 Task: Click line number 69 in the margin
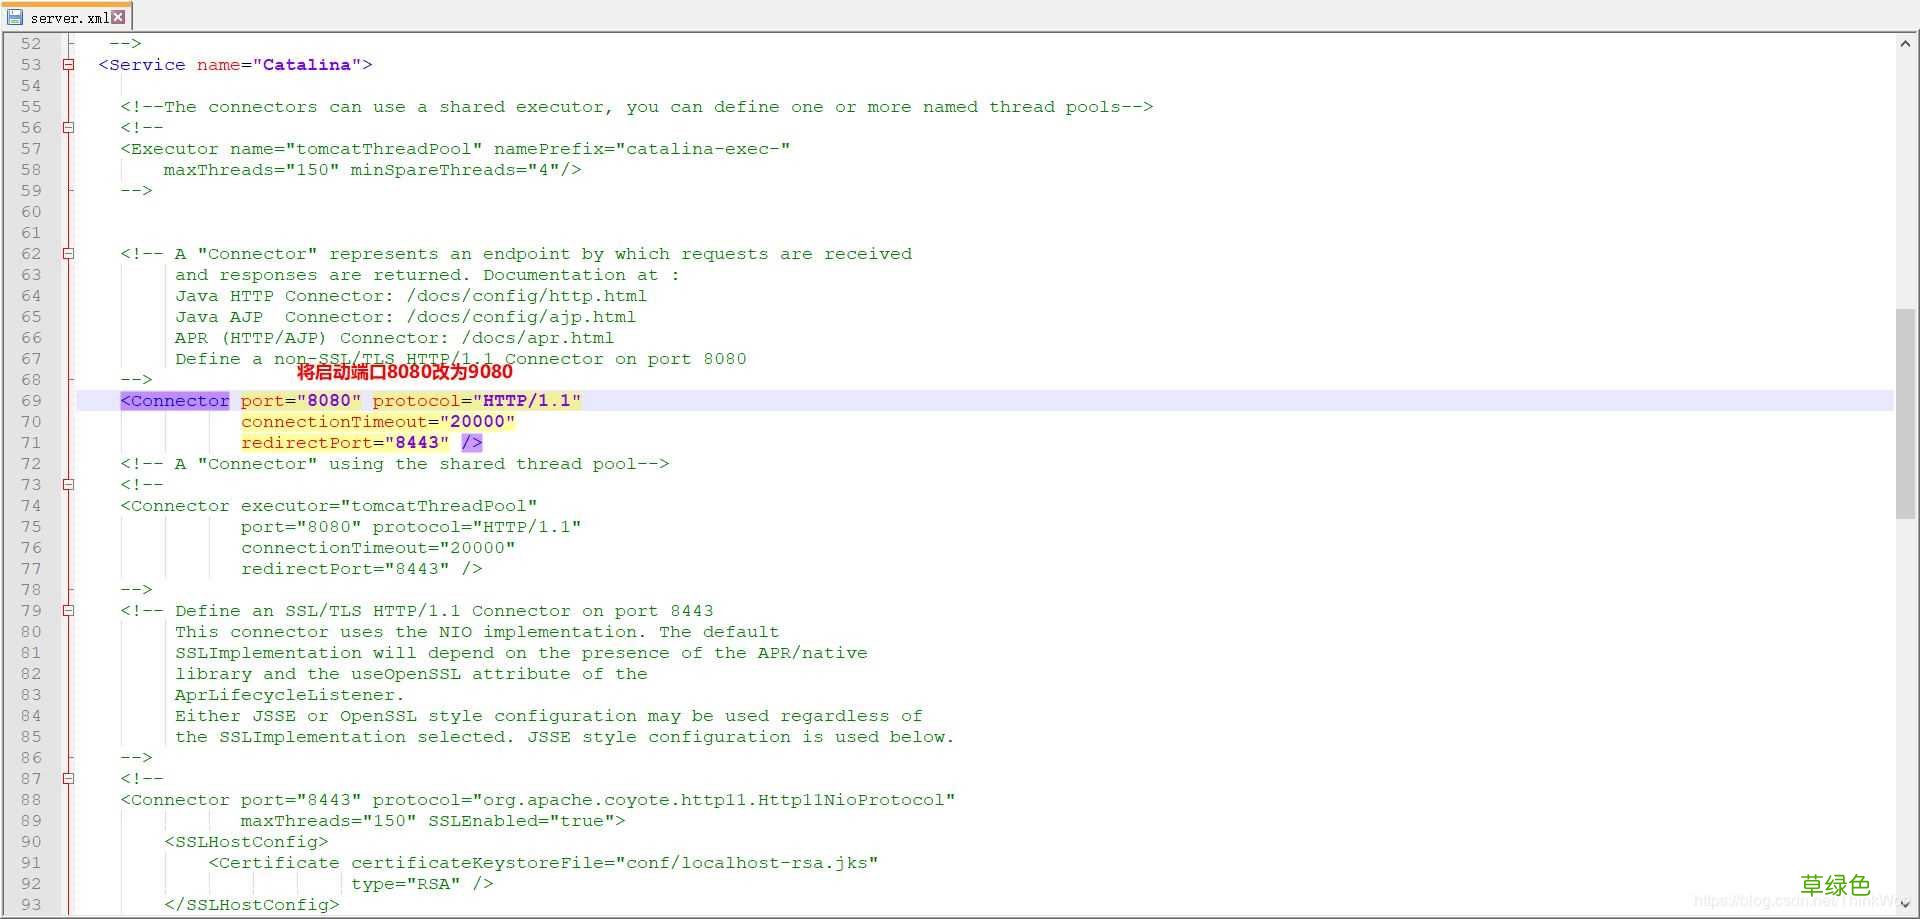point(32,401)
